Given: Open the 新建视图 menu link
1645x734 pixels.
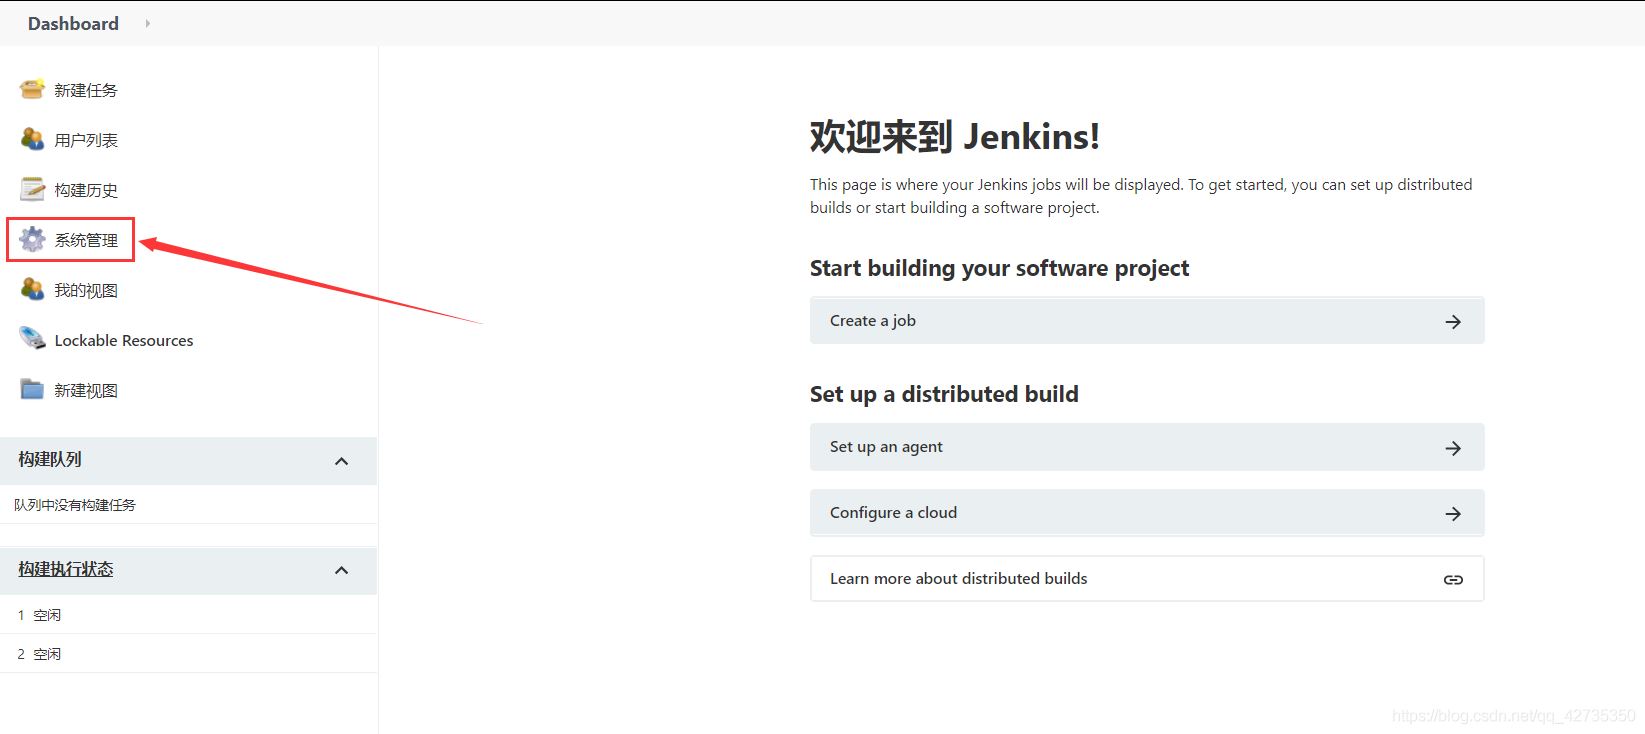Looking at the screenshot, I should (x=86, y=390).
